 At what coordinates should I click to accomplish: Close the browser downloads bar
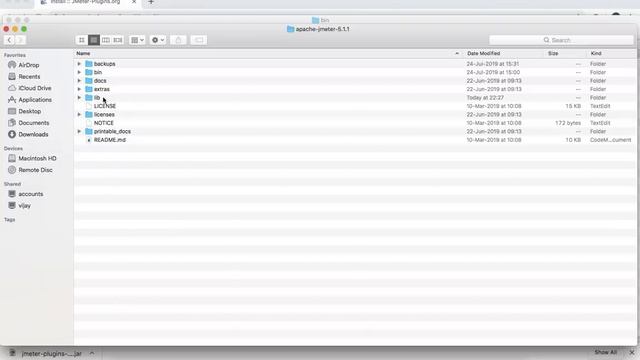[x=632, y=352]
